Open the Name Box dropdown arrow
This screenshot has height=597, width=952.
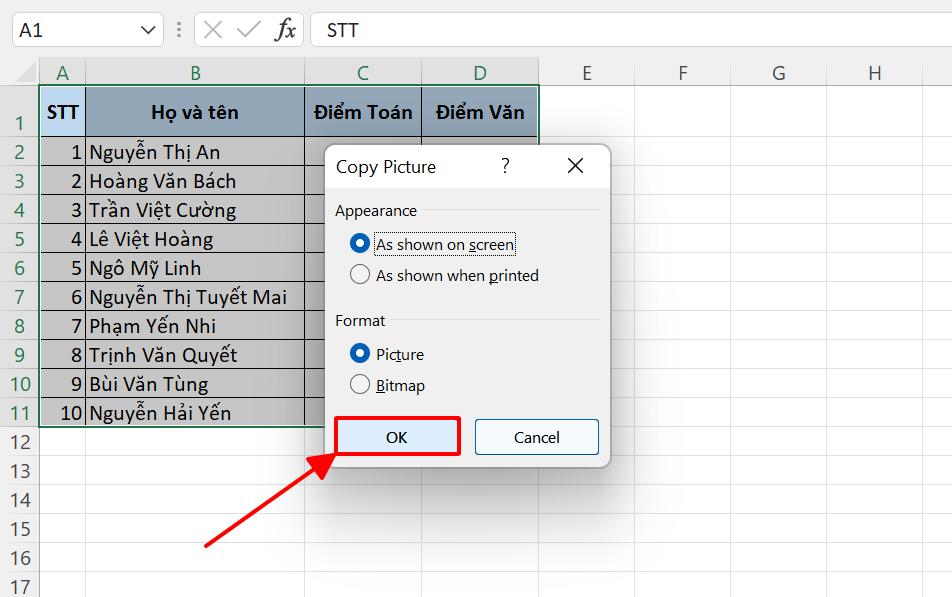148,30
